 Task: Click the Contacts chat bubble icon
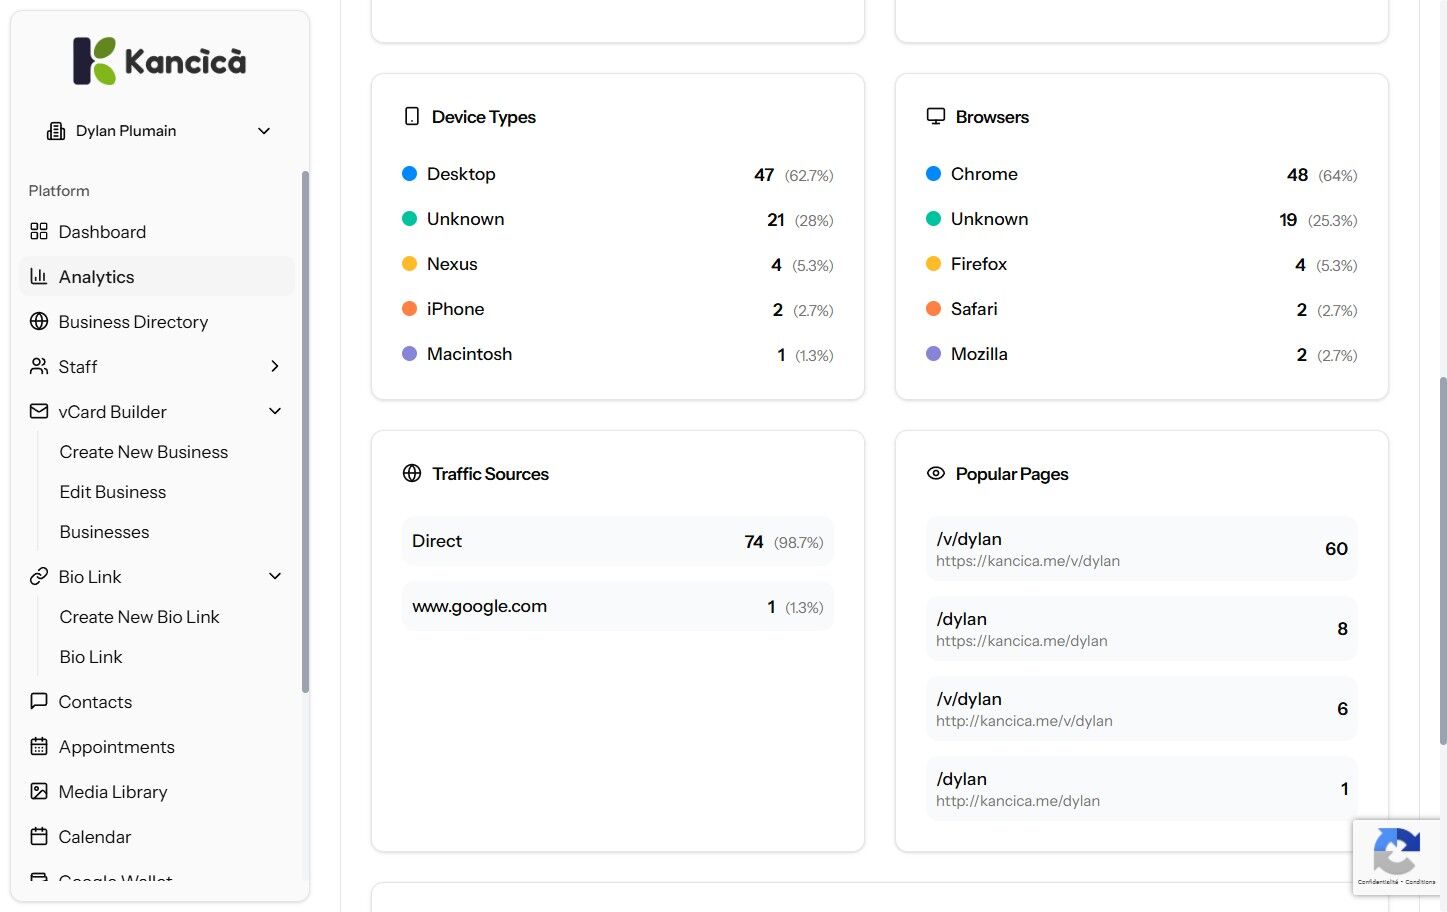39,701
